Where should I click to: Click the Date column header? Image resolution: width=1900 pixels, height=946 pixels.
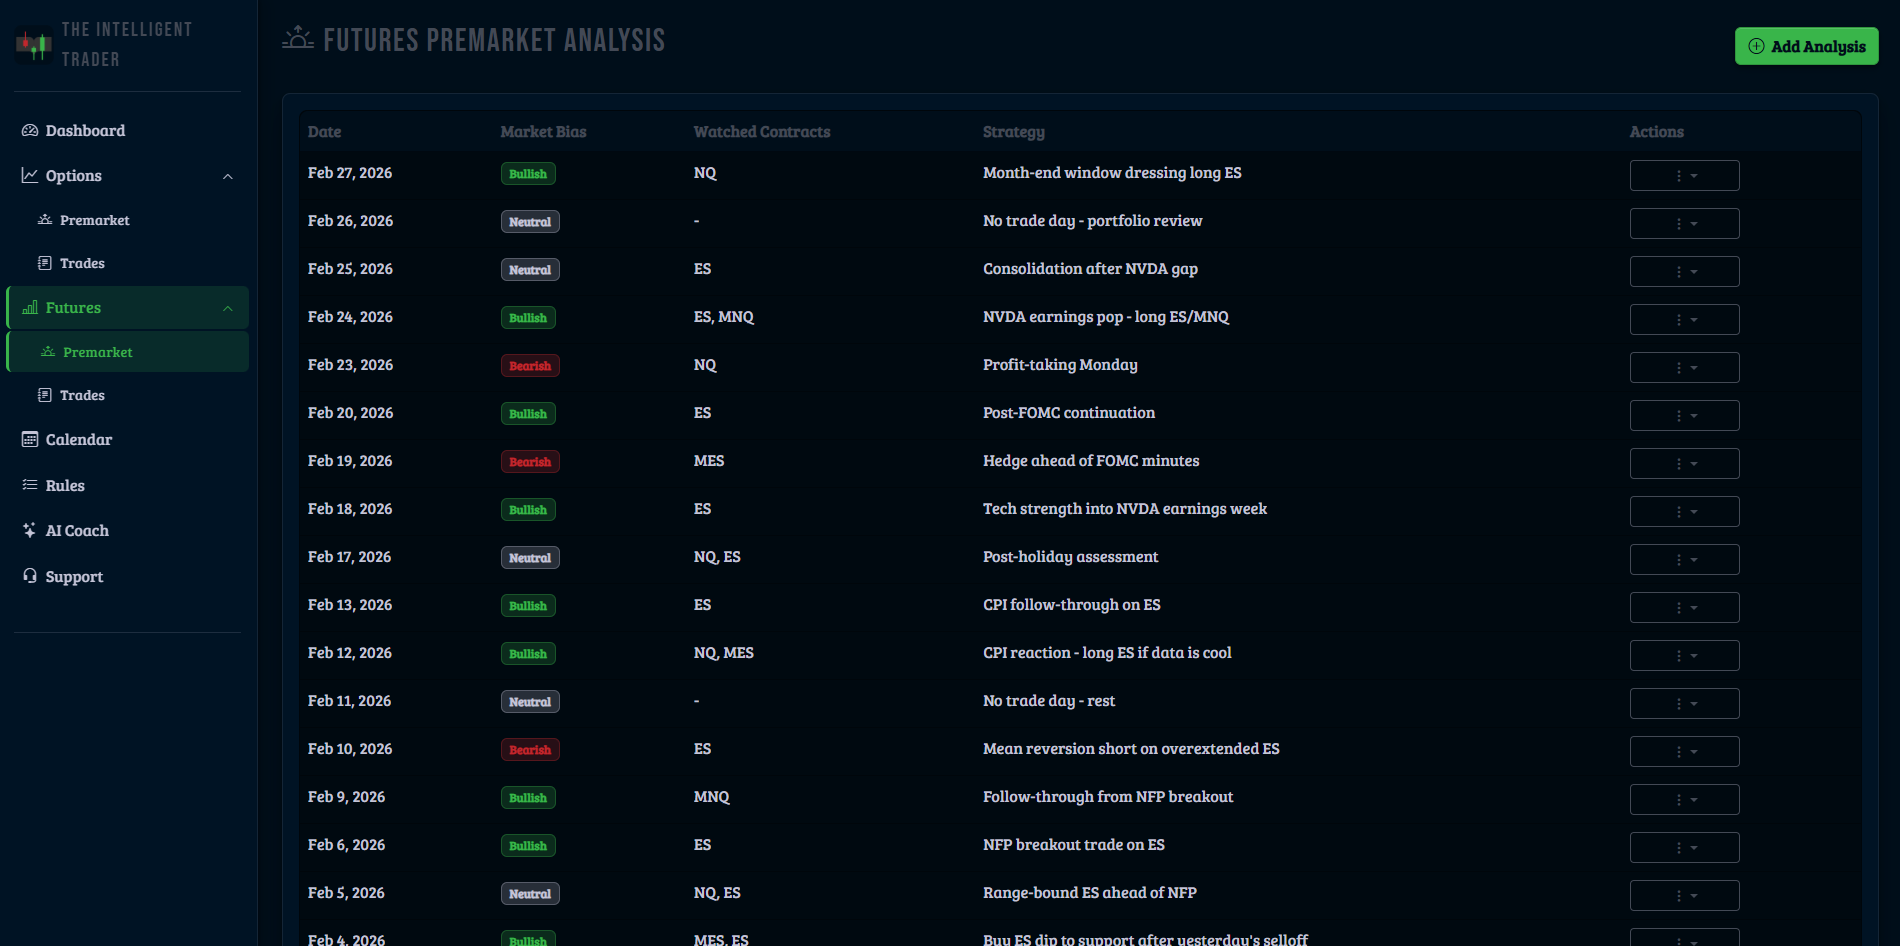point(323,131)
